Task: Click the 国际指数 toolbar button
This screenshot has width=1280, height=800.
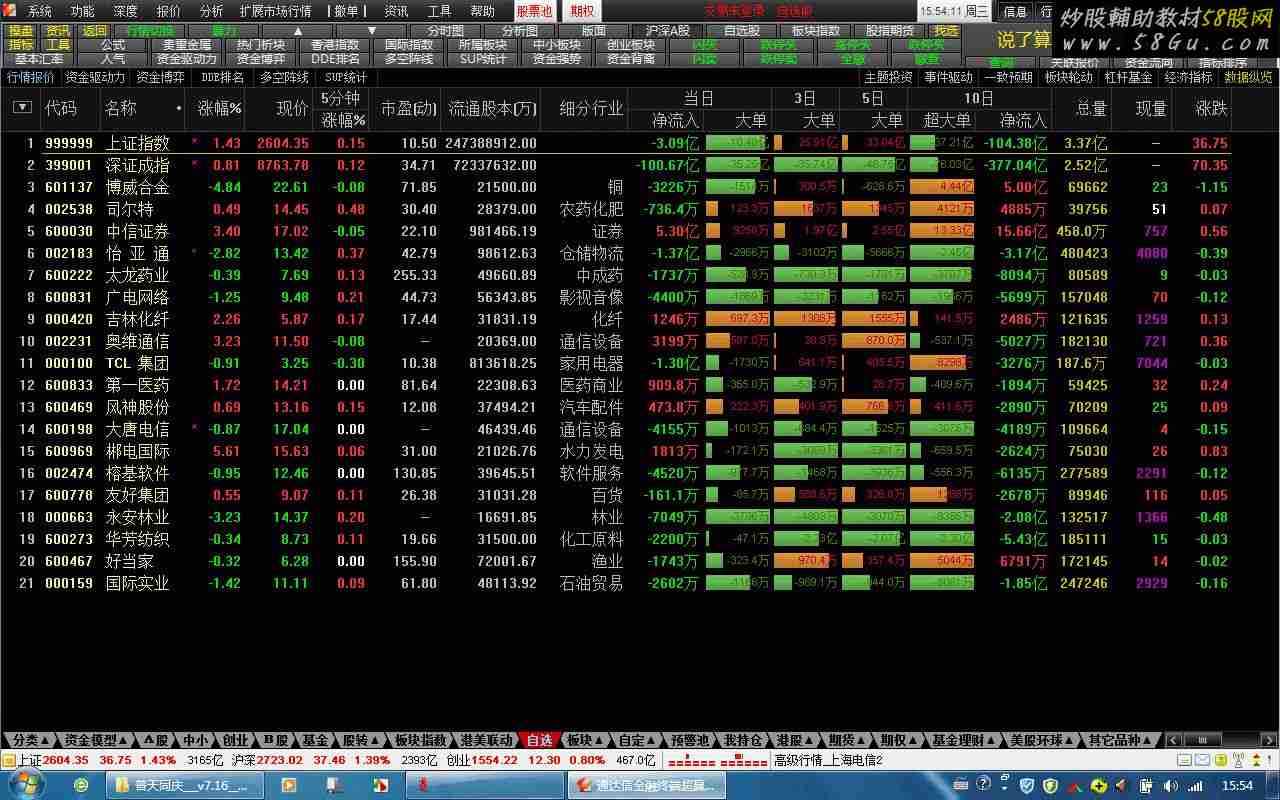Action: tap(409, 45)
